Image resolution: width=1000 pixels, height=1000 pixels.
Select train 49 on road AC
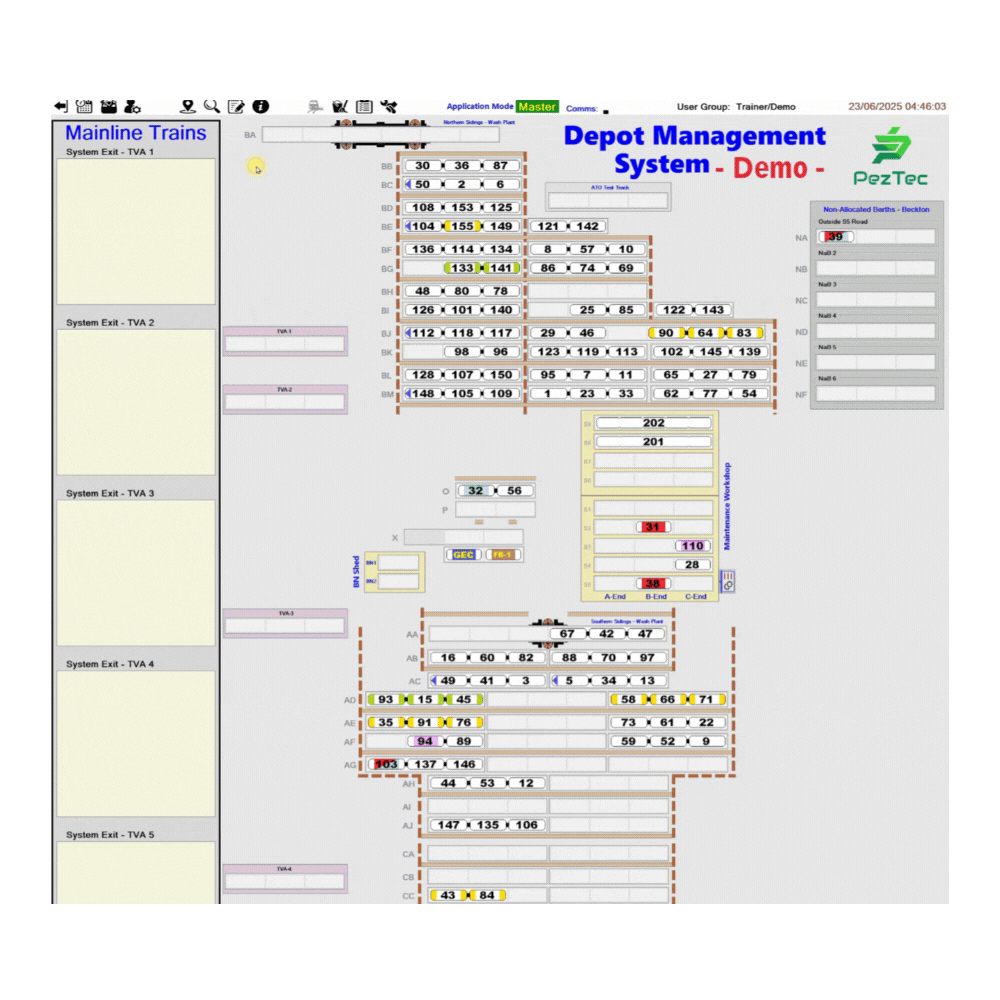448,680
